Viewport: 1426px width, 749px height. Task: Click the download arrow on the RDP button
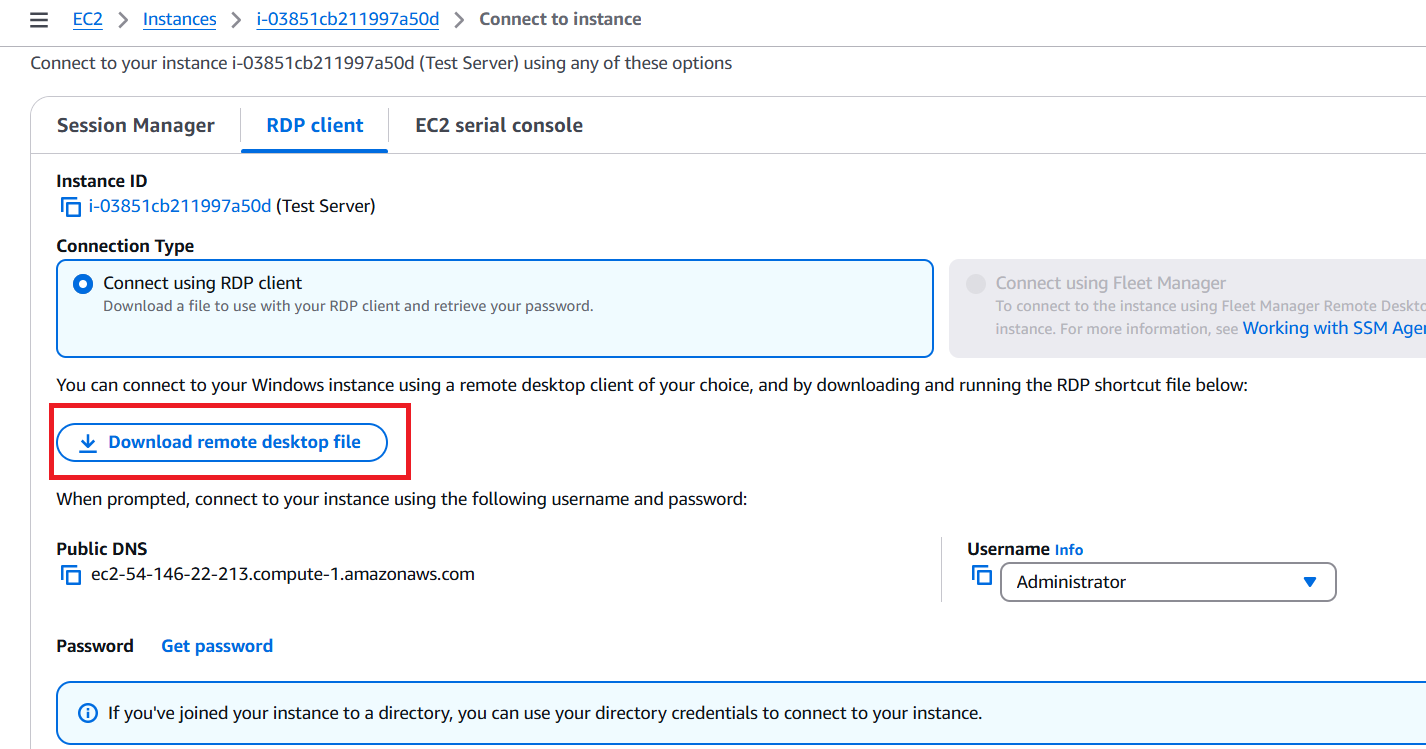coord(89,441)
